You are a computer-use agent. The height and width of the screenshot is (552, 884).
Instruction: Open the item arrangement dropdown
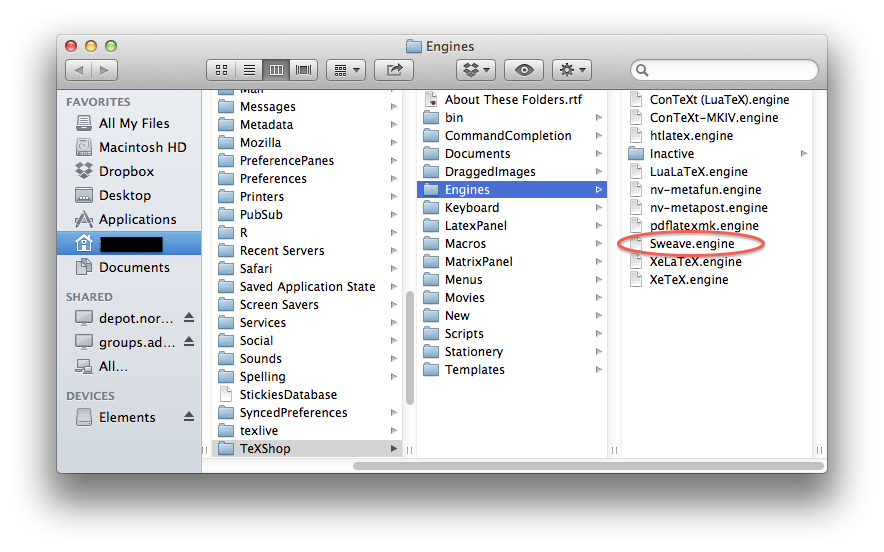(x=346, y=70)
